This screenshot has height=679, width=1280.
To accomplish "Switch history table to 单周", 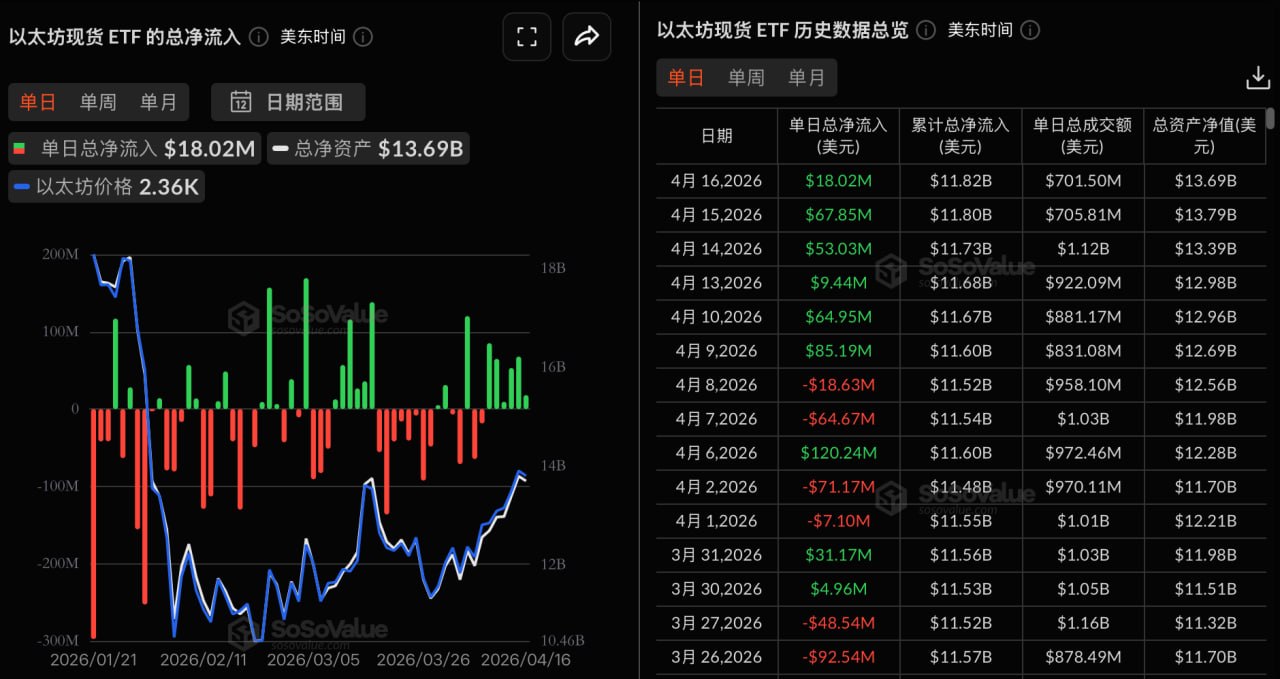I will [746, 78].
